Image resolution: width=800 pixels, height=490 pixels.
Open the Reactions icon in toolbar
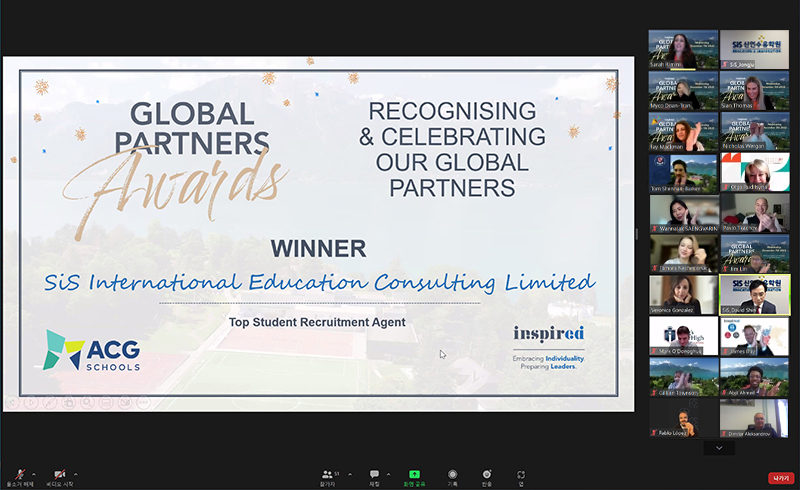487,474
